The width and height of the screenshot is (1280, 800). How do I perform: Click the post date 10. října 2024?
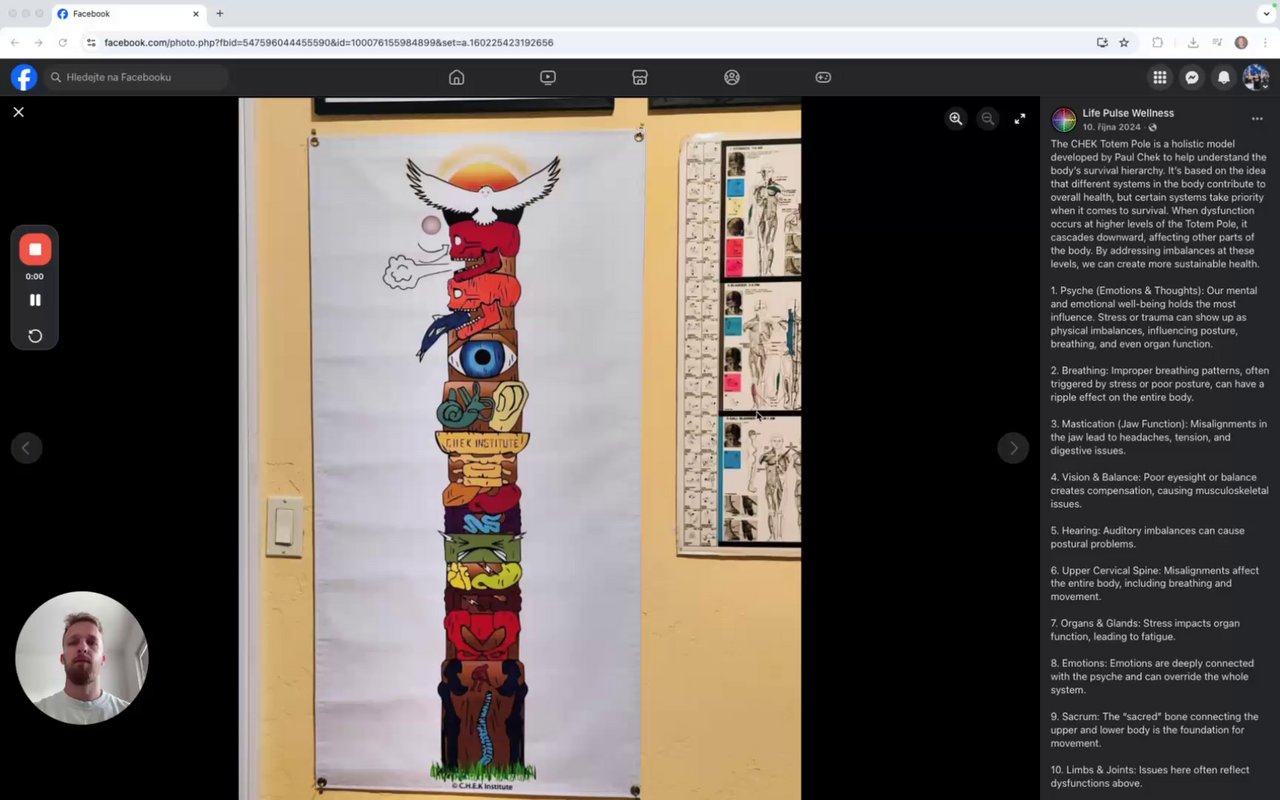(x=1111, y=128)
